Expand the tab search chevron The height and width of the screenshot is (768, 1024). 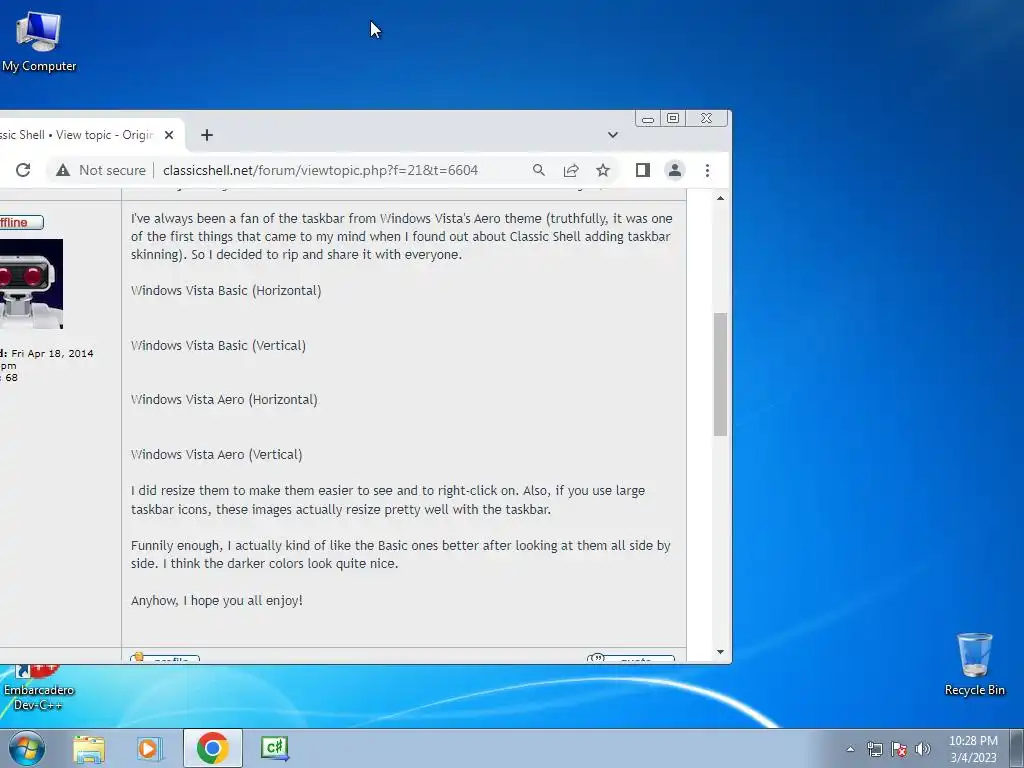(613, 135)
